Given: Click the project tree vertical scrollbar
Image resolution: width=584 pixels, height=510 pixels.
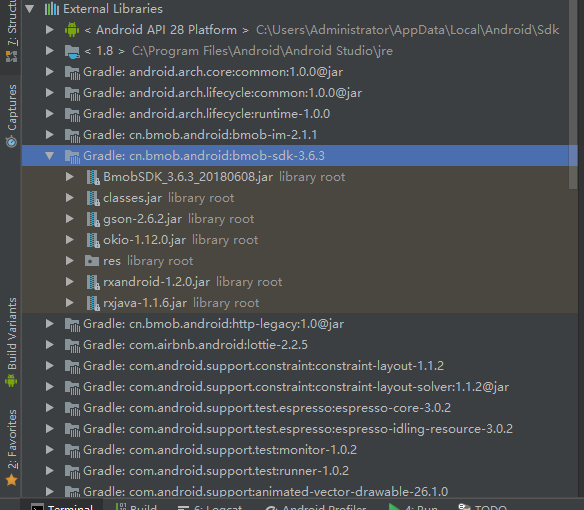Looking at the screenshot, I should click(573, 94).
